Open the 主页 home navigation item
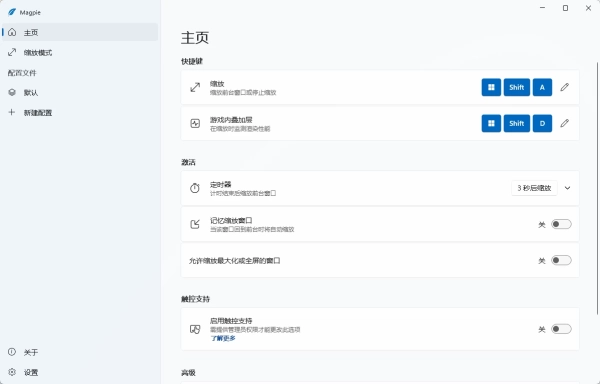600x384 pixels. [x=80, y=33]
